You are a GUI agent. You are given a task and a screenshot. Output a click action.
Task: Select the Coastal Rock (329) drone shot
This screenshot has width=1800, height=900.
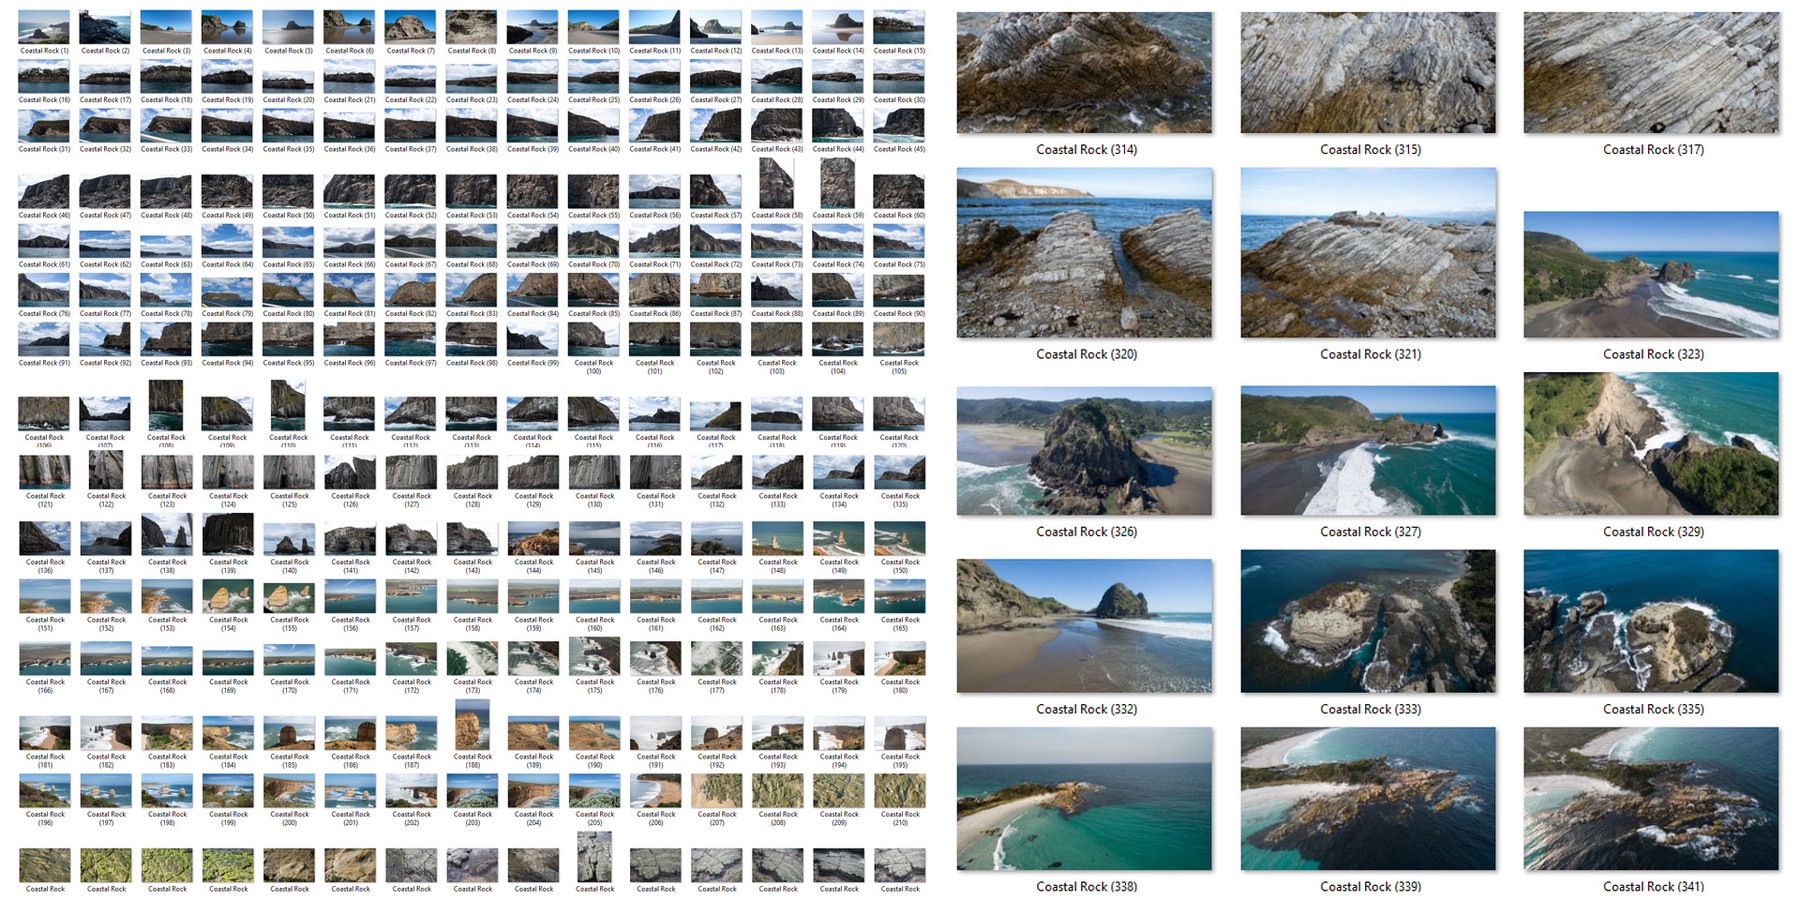tap(1650, 445)
